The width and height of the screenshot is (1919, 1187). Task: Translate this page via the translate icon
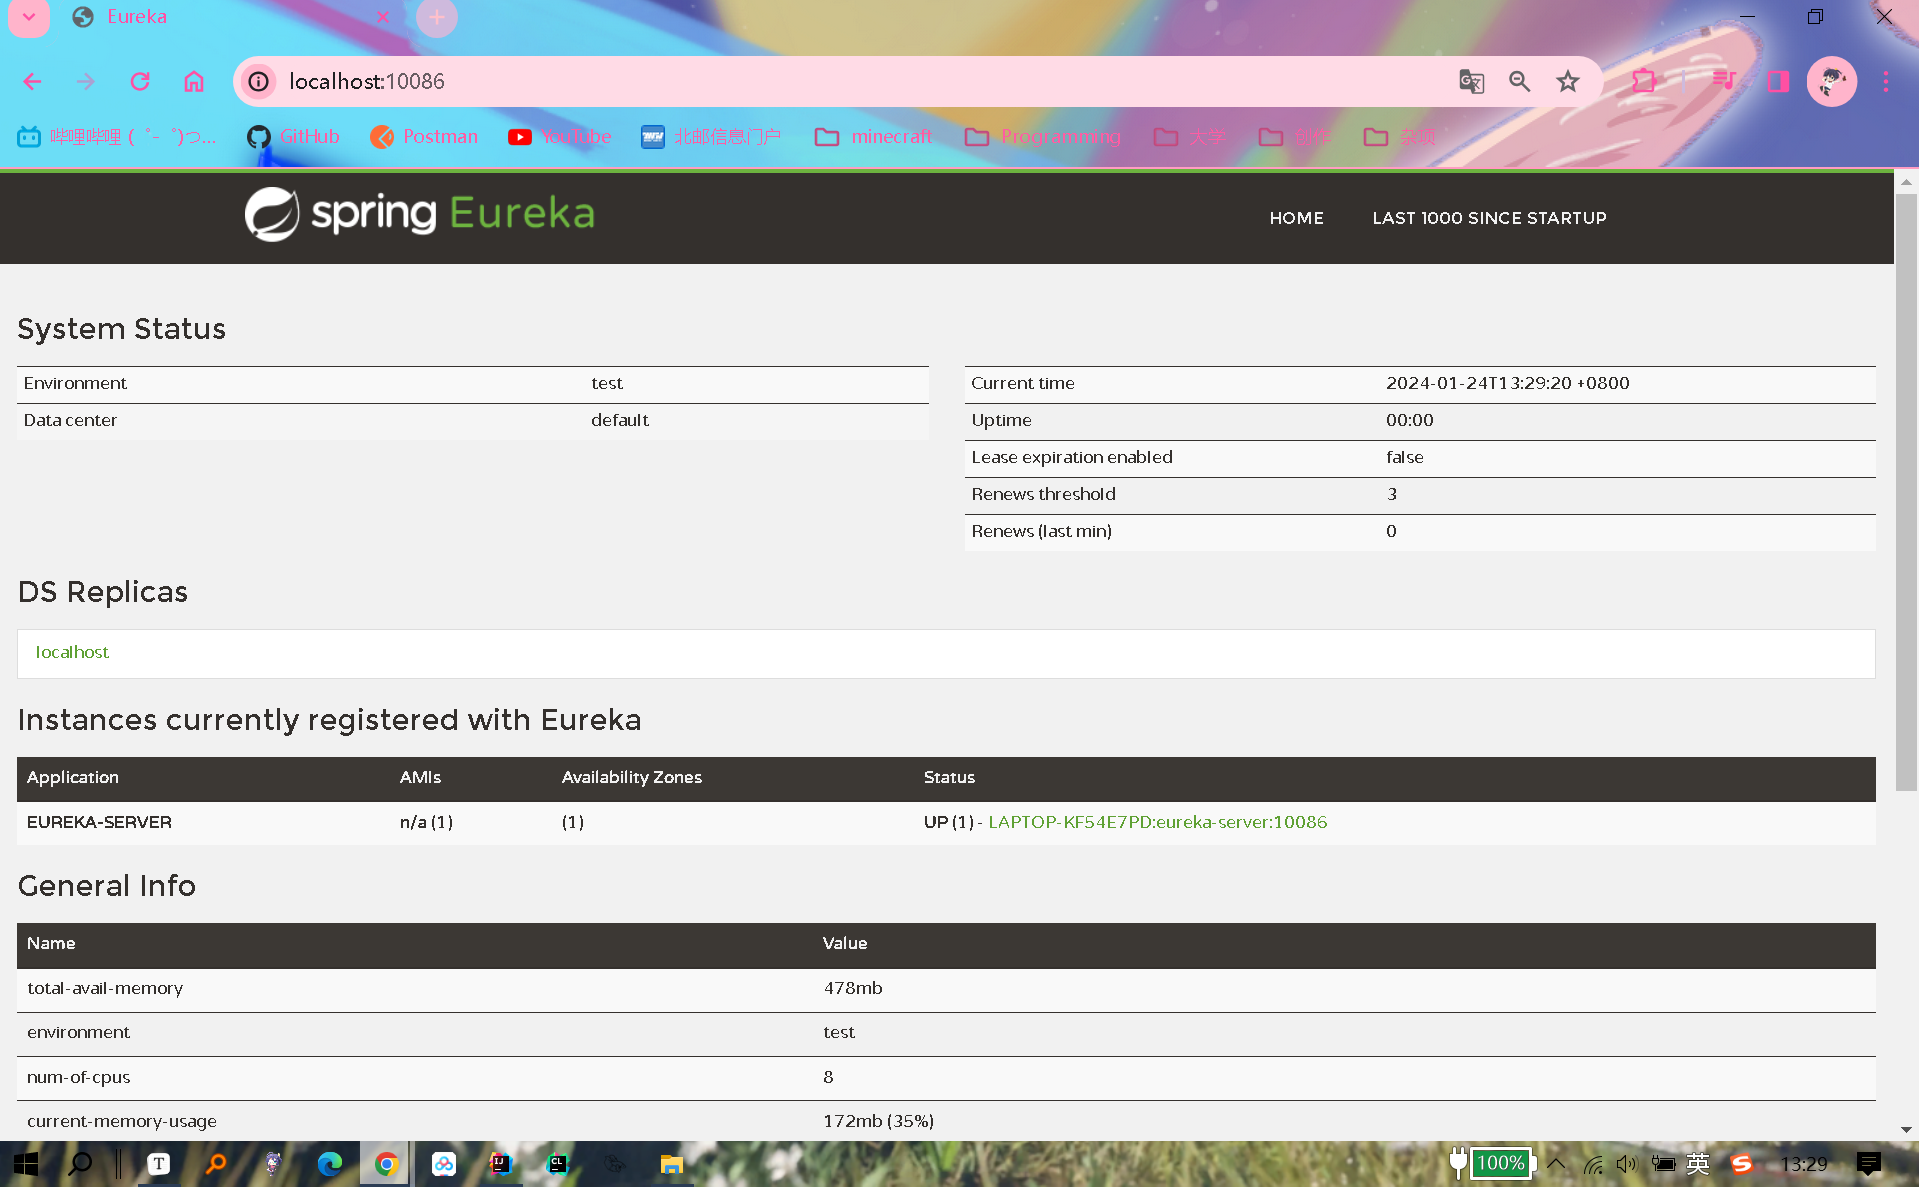click(x=1471, y=82)
